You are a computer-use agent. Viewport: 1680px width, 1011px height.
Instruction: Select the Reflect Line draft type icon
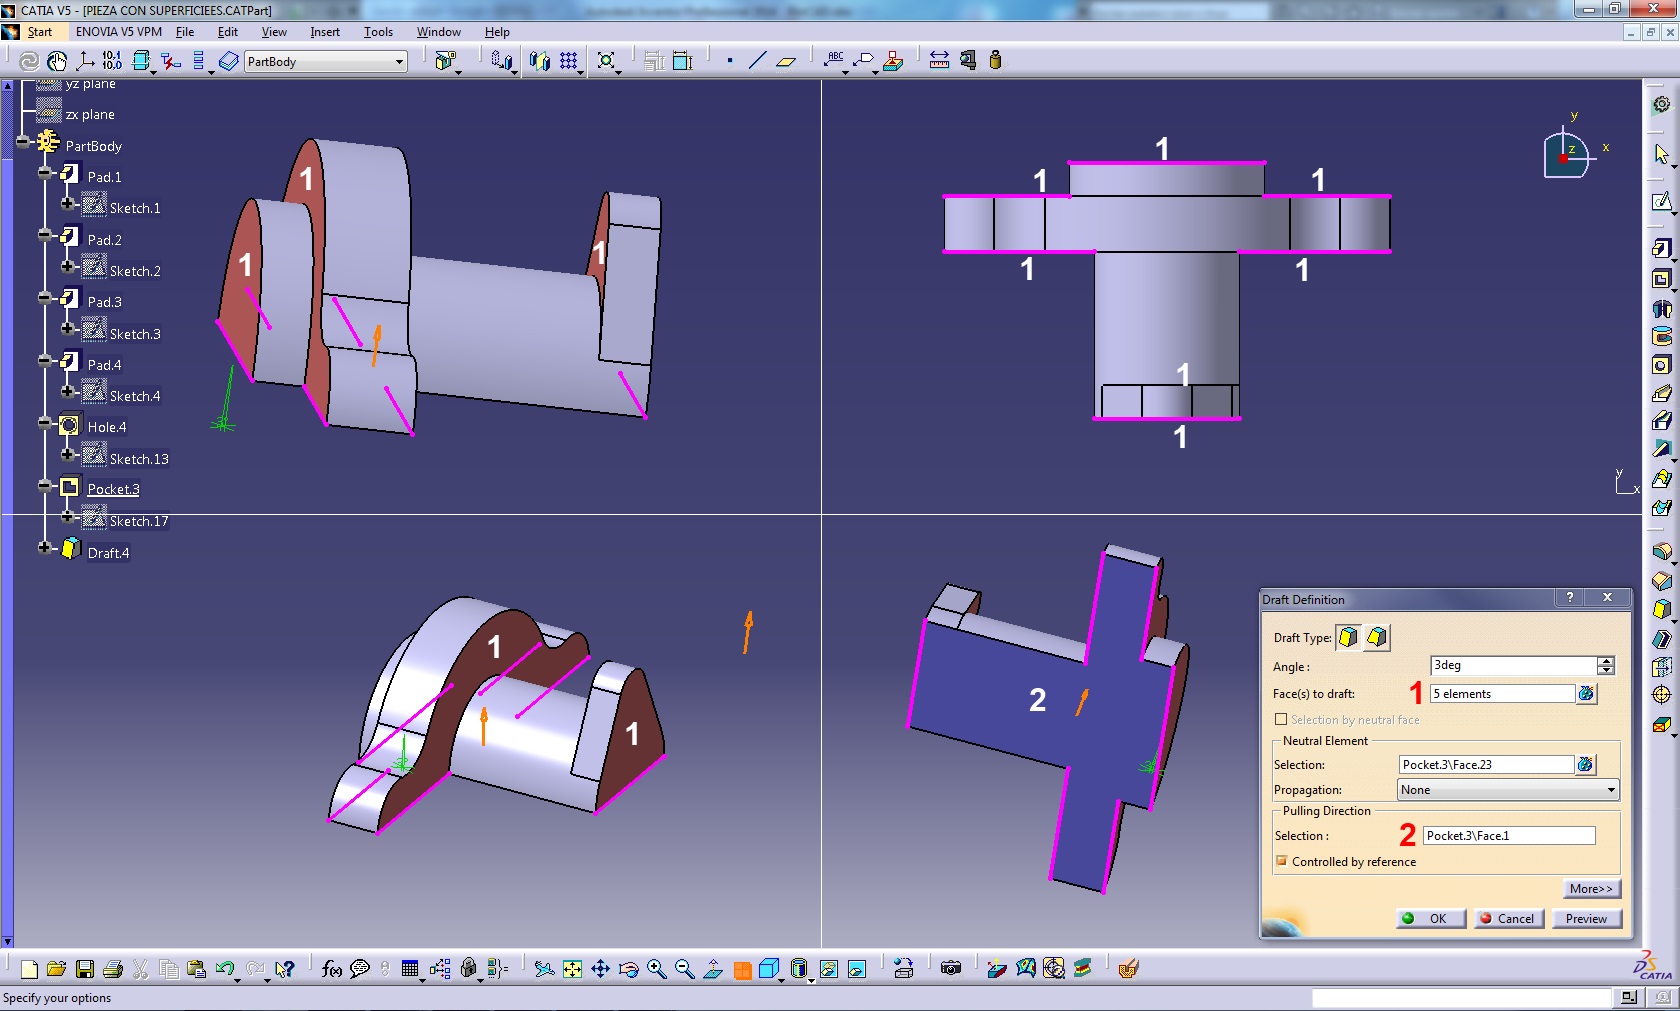[1377, 637]
